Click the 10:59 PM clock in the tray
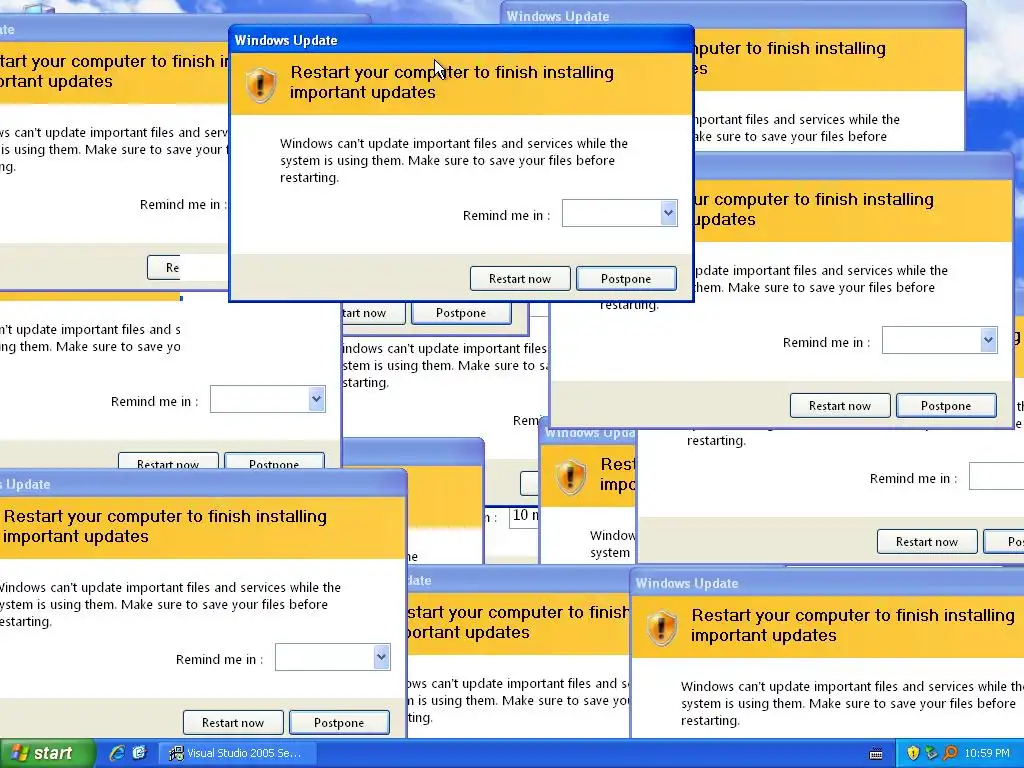Screen dimensions: 1024x768 click(x=987, y=753)
